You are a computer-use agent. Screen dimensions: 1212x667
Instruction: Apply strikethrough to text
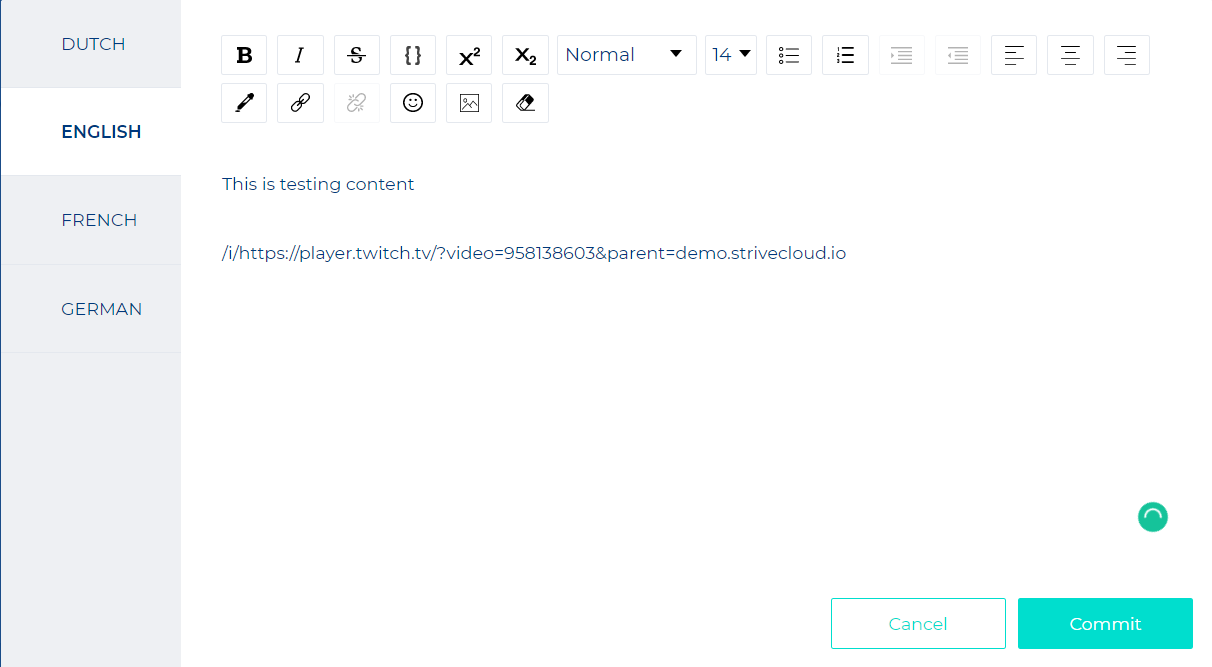coord(356,55)
